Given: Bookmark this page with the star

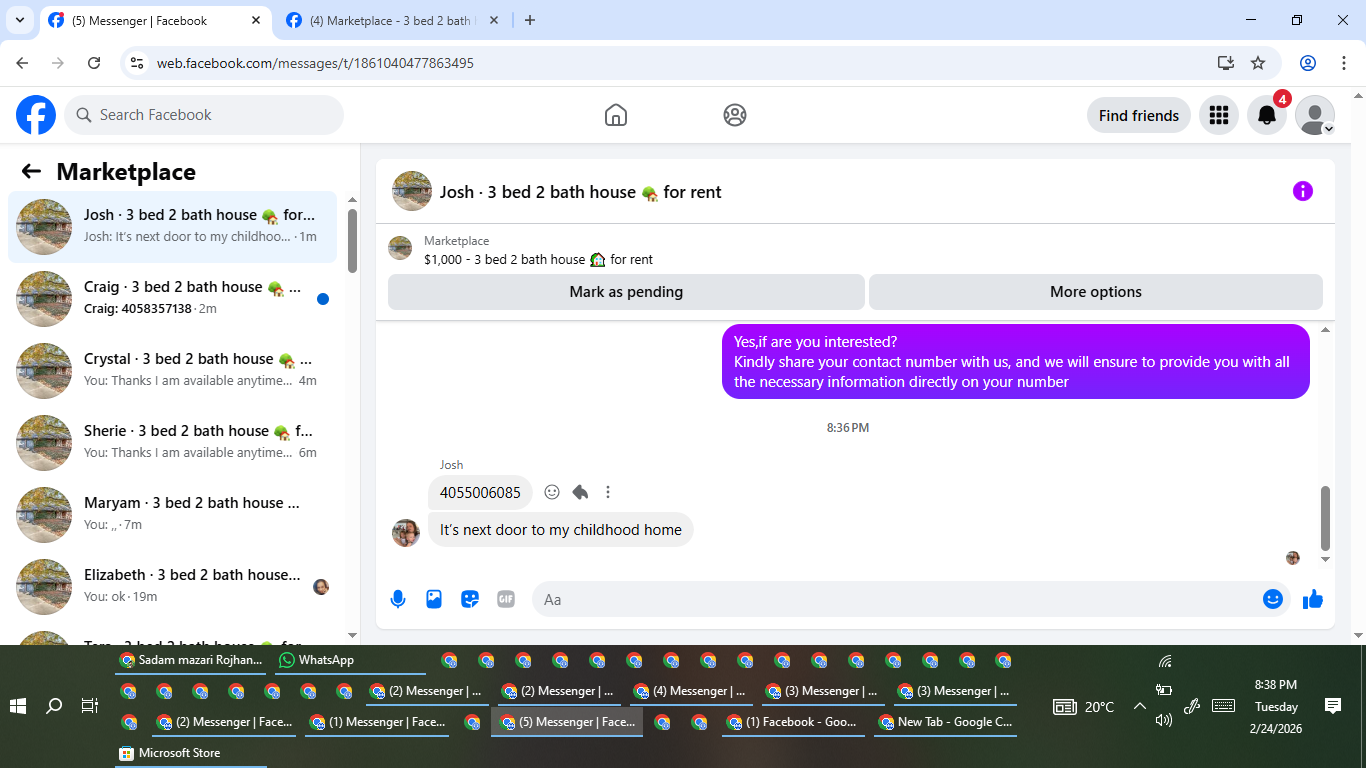Looking at the screenshot, I should click(x=1258, y=63).
